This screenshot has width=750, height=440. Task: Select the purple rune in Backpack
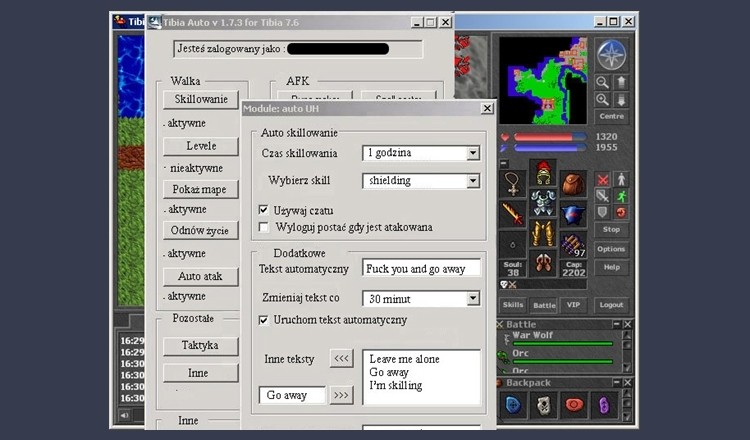pos(604,405)
